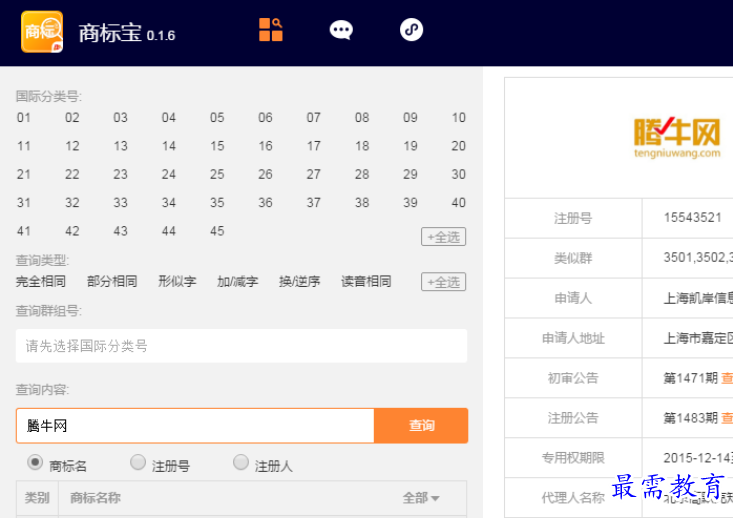This screenshot has height=518, width=733.
Task: Click the mini-program link icon
Action: (x=411, y=30)
